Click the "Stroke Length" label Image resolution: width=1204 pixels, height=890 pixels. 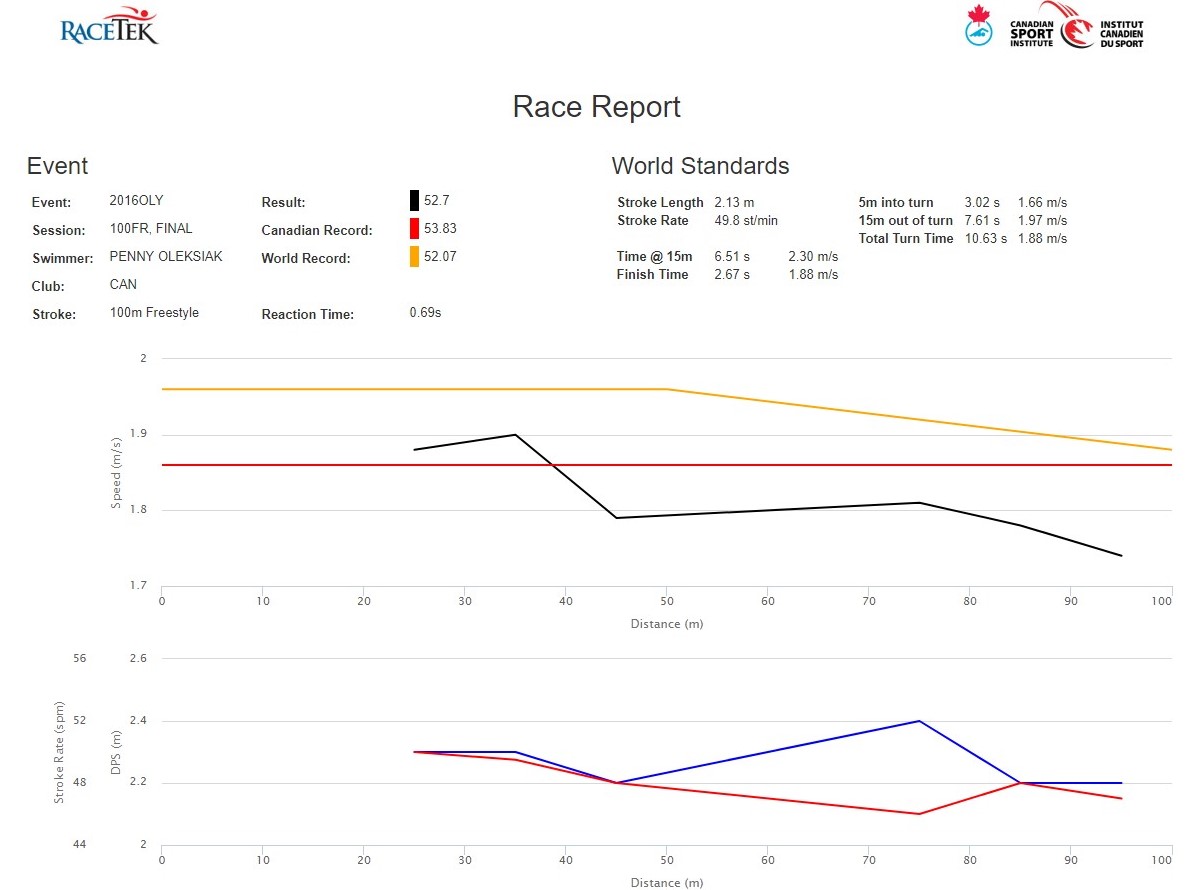(x=660, y=202)
